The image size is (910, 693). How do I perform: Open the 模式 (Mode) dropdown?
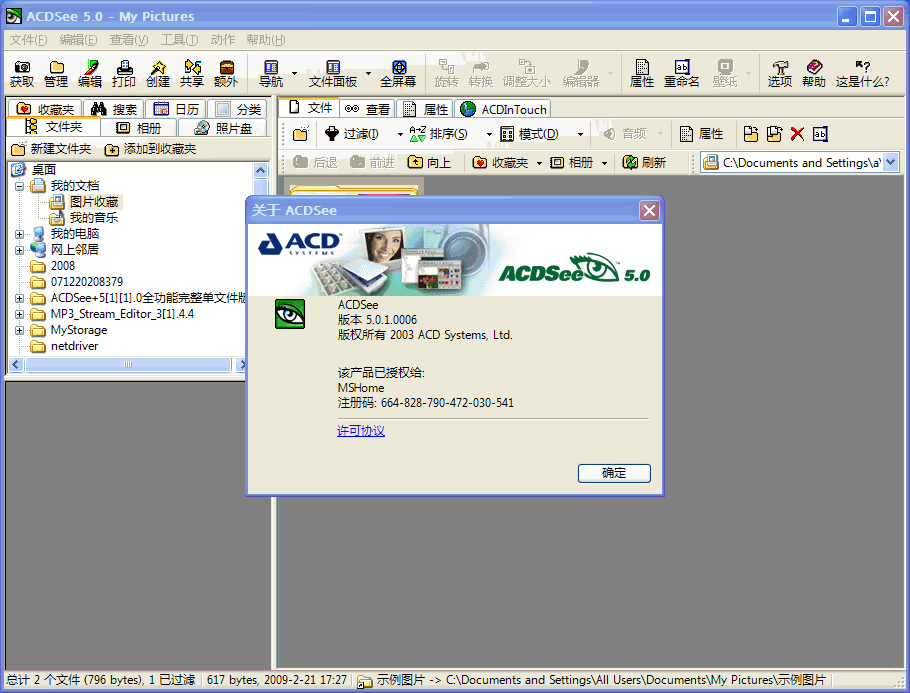tap(580, 135)
